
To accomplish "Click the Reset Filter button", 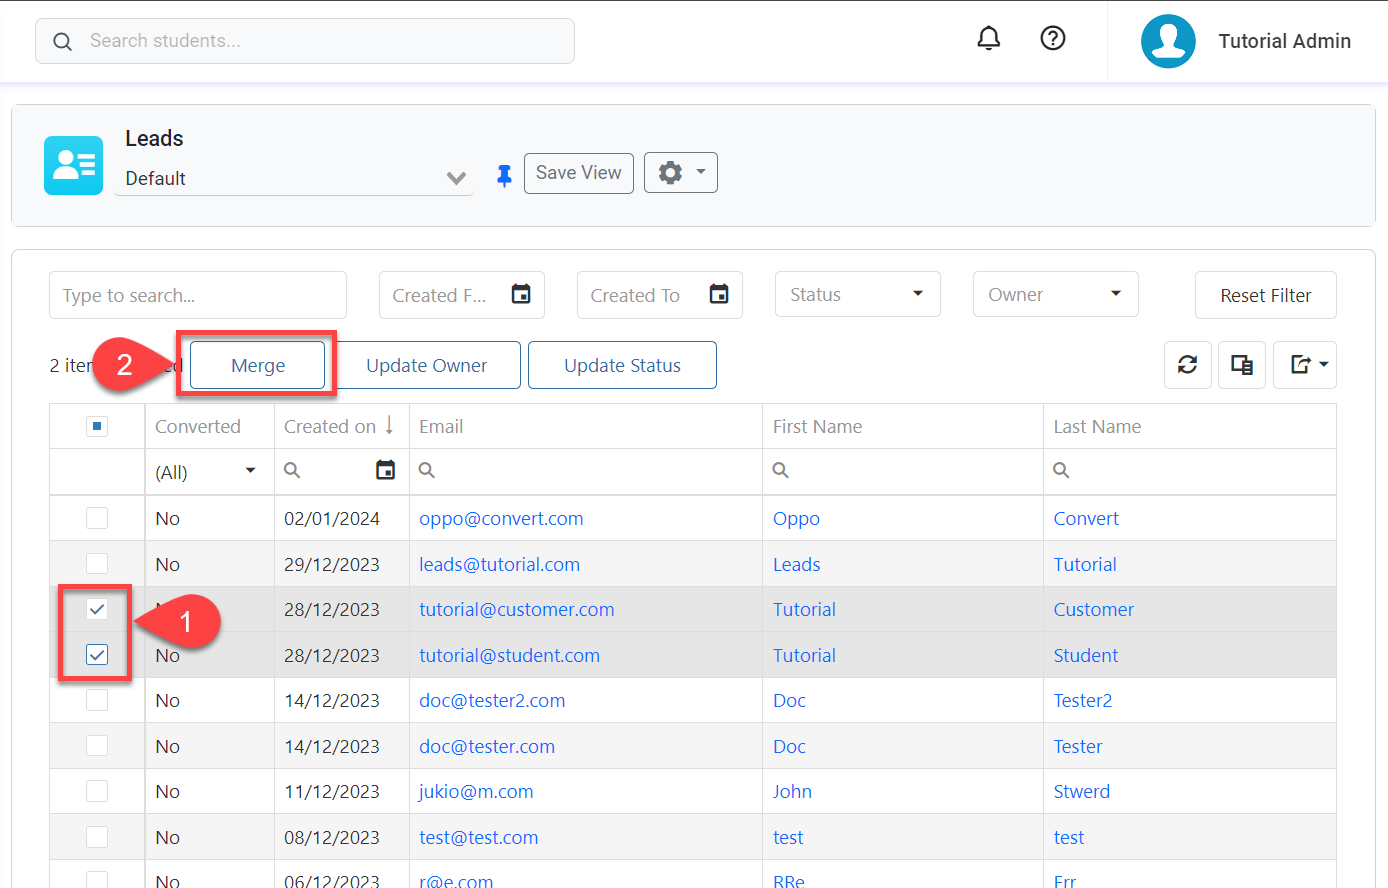I will [1266, 295].
